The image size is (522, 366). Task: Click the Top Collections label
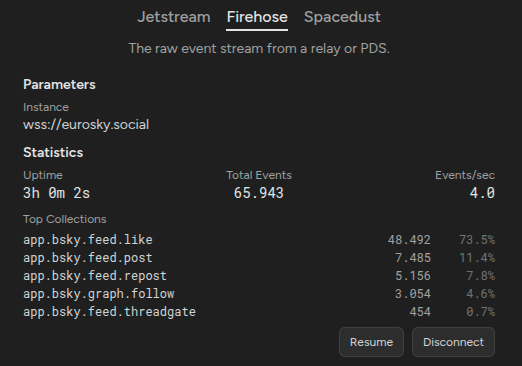[x=65, y=219]
